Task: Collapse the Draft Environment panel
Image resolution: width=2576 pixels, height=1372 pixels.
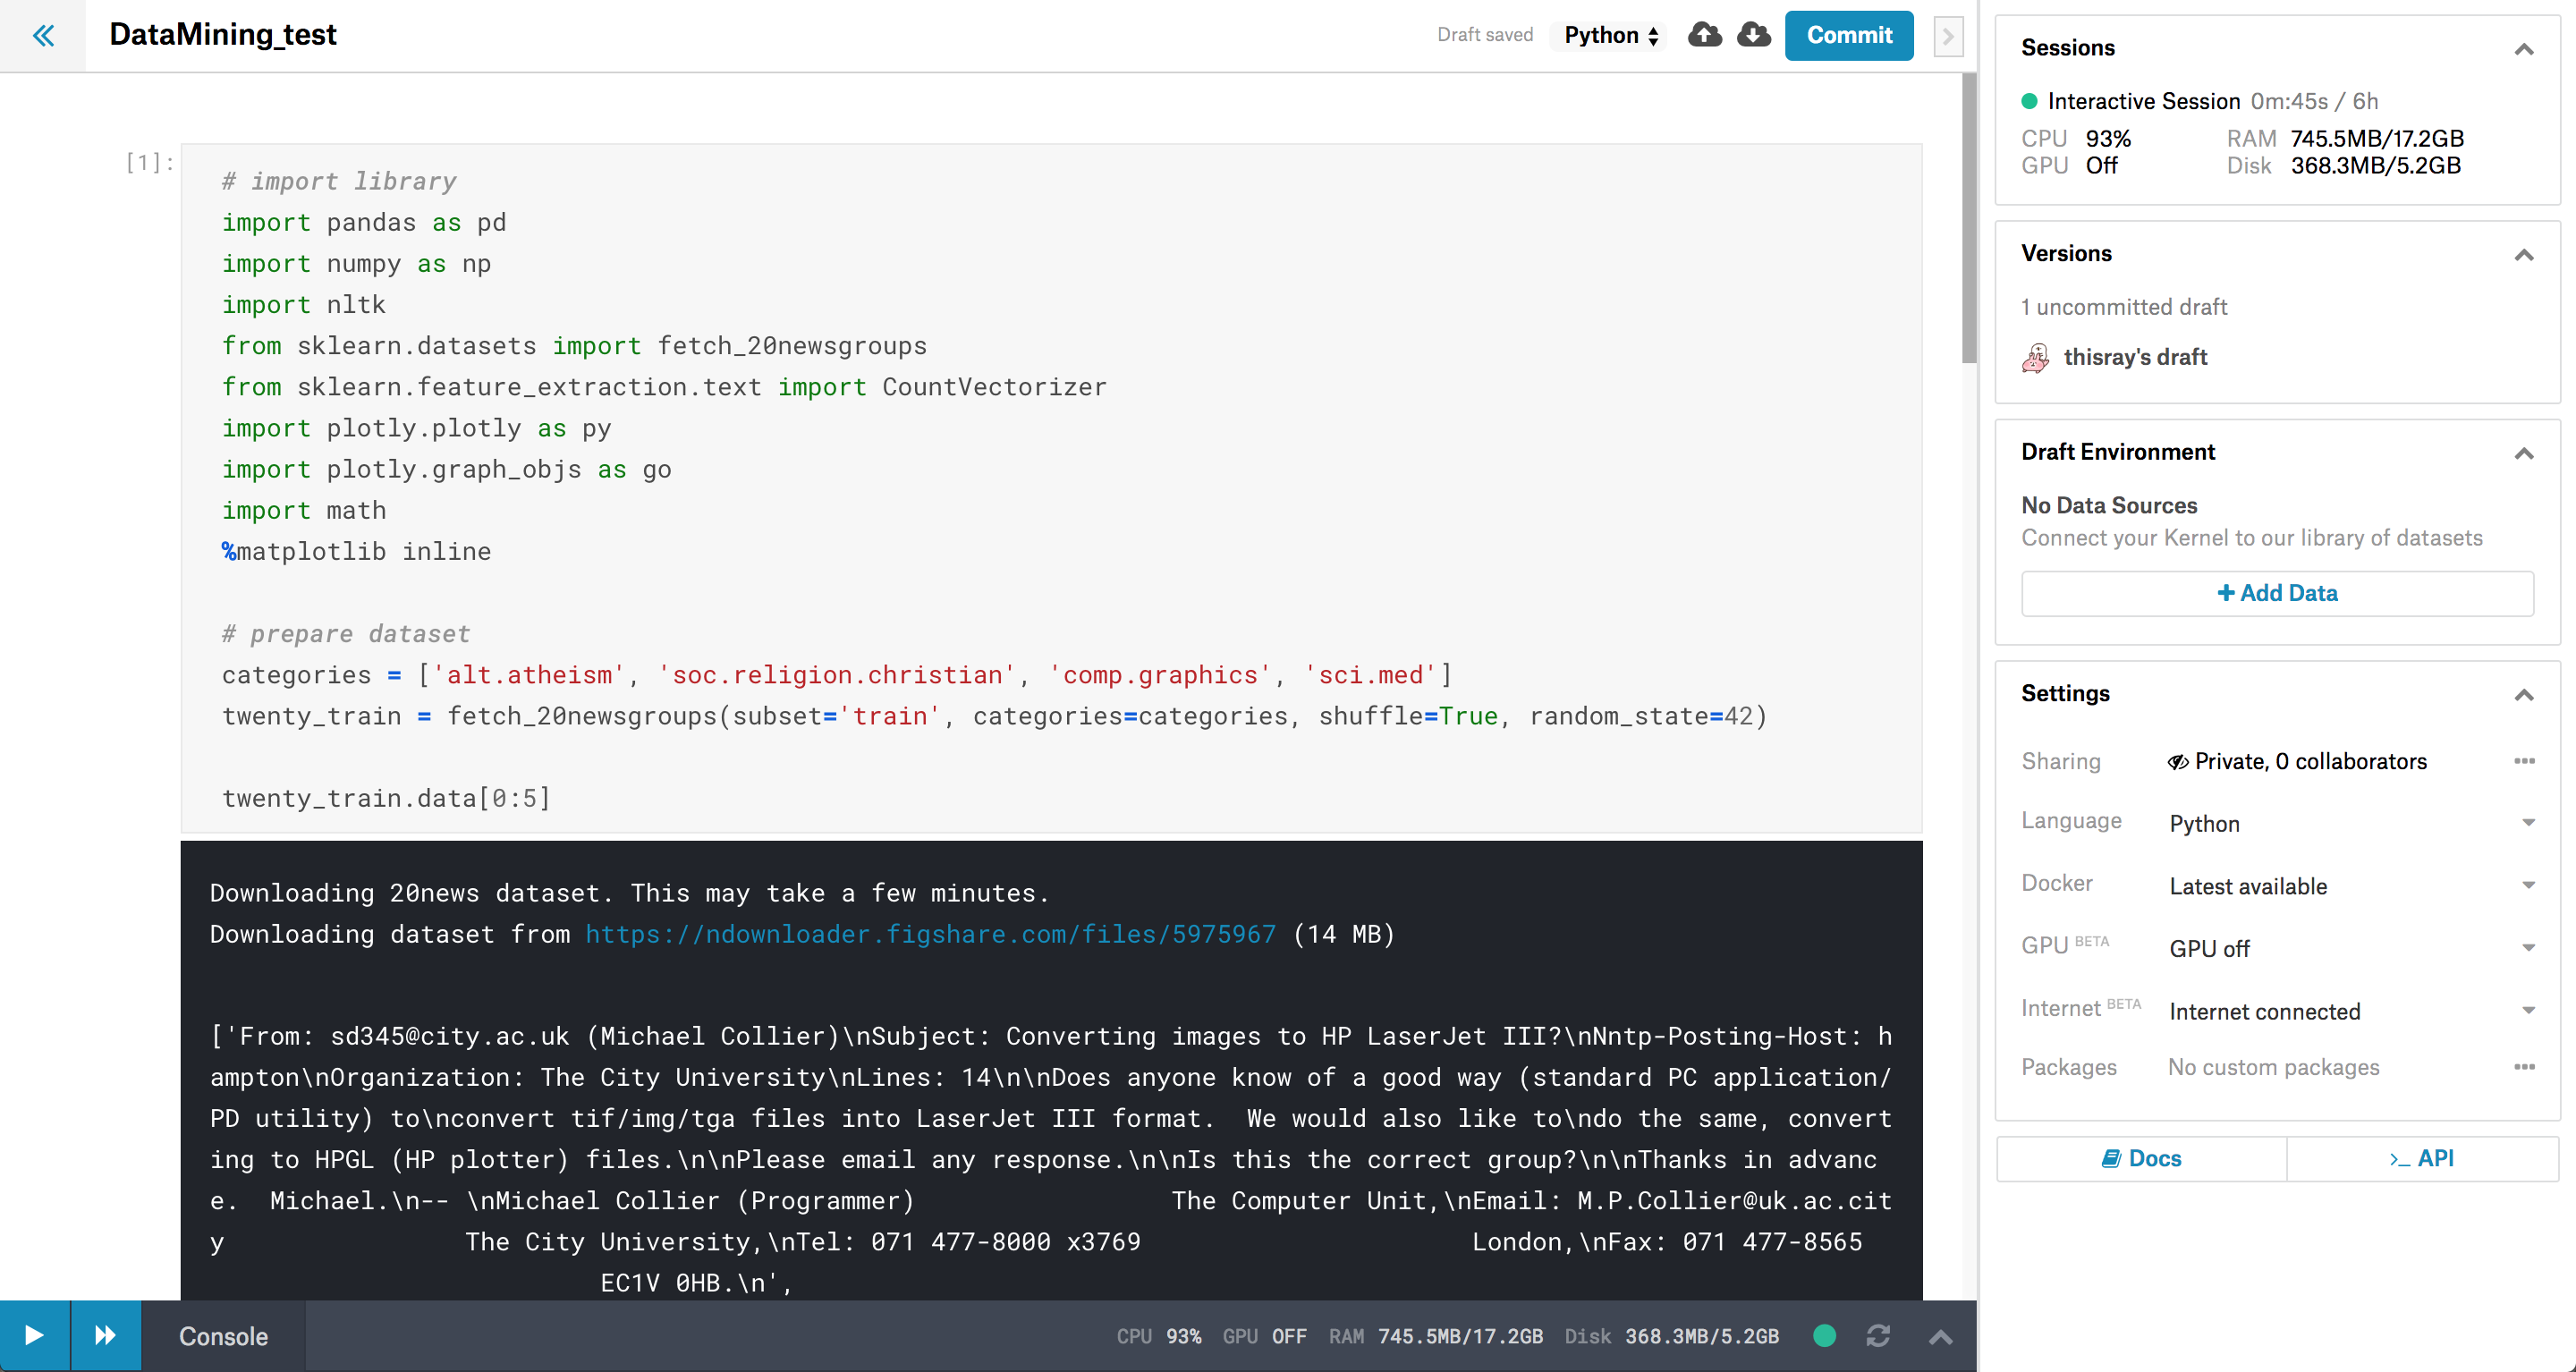Action: tap(2524, 454)
